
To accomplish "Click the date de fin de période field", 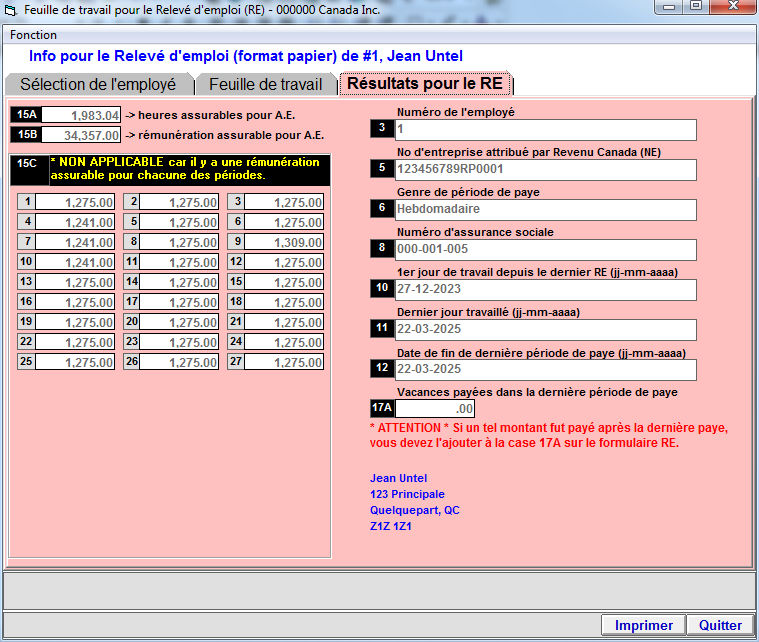I will coord(546,369).
